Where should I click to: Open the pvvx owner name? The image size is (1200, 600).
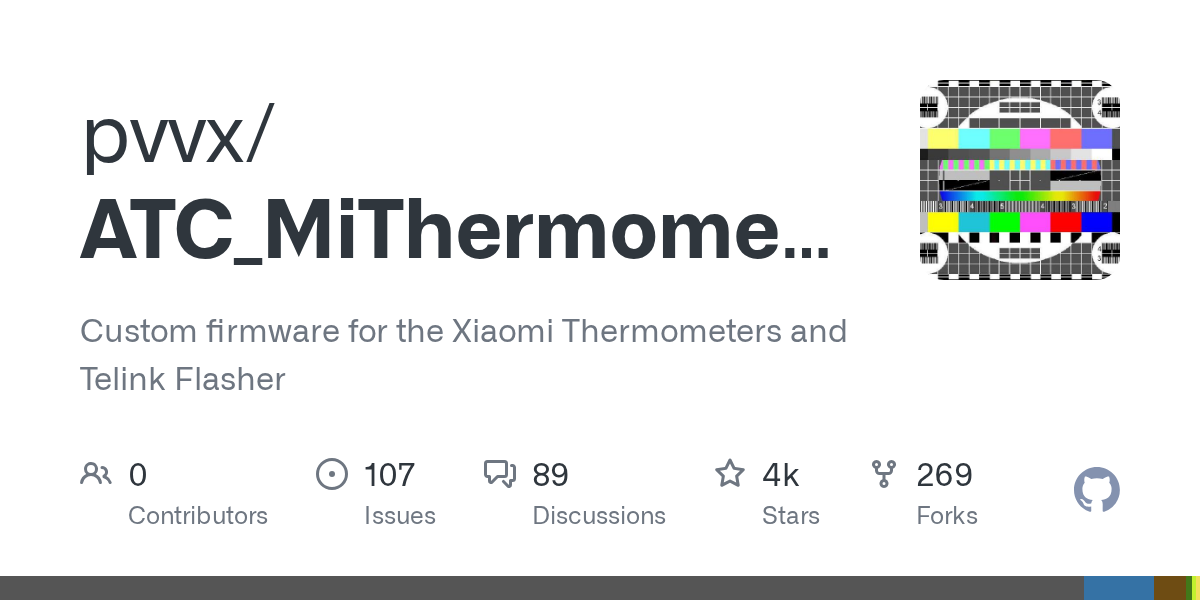click(175, 137)
